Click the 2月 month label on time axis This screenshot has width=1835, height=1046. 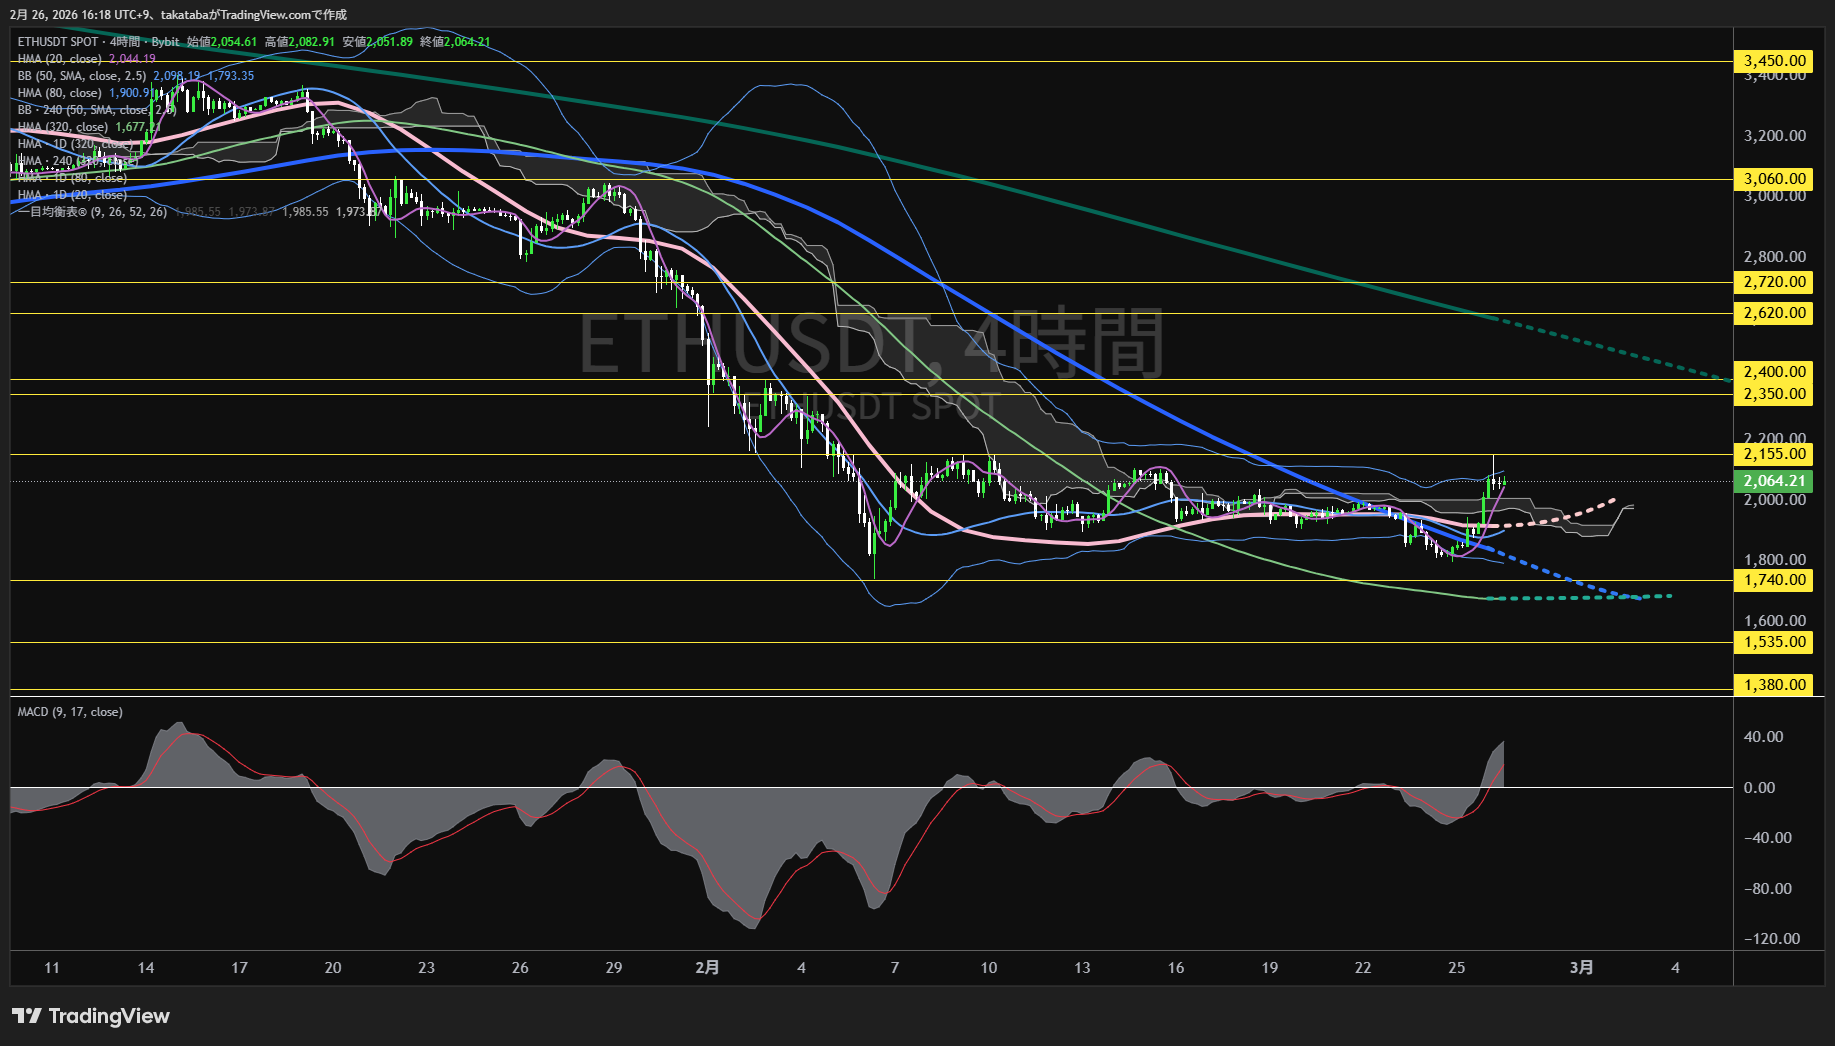707,967
